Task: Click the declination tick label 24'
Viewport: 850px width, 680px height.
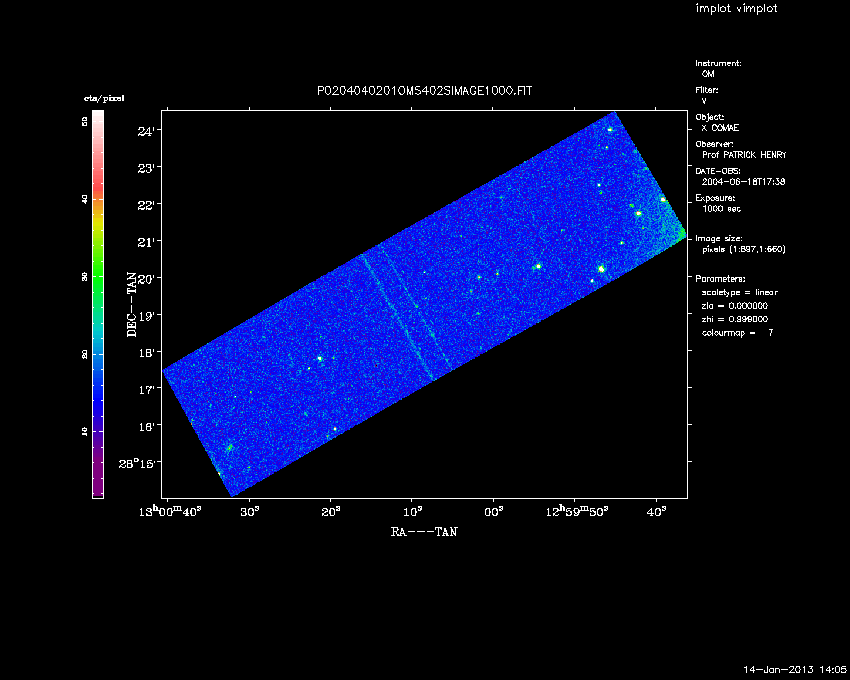Action: 146,131
